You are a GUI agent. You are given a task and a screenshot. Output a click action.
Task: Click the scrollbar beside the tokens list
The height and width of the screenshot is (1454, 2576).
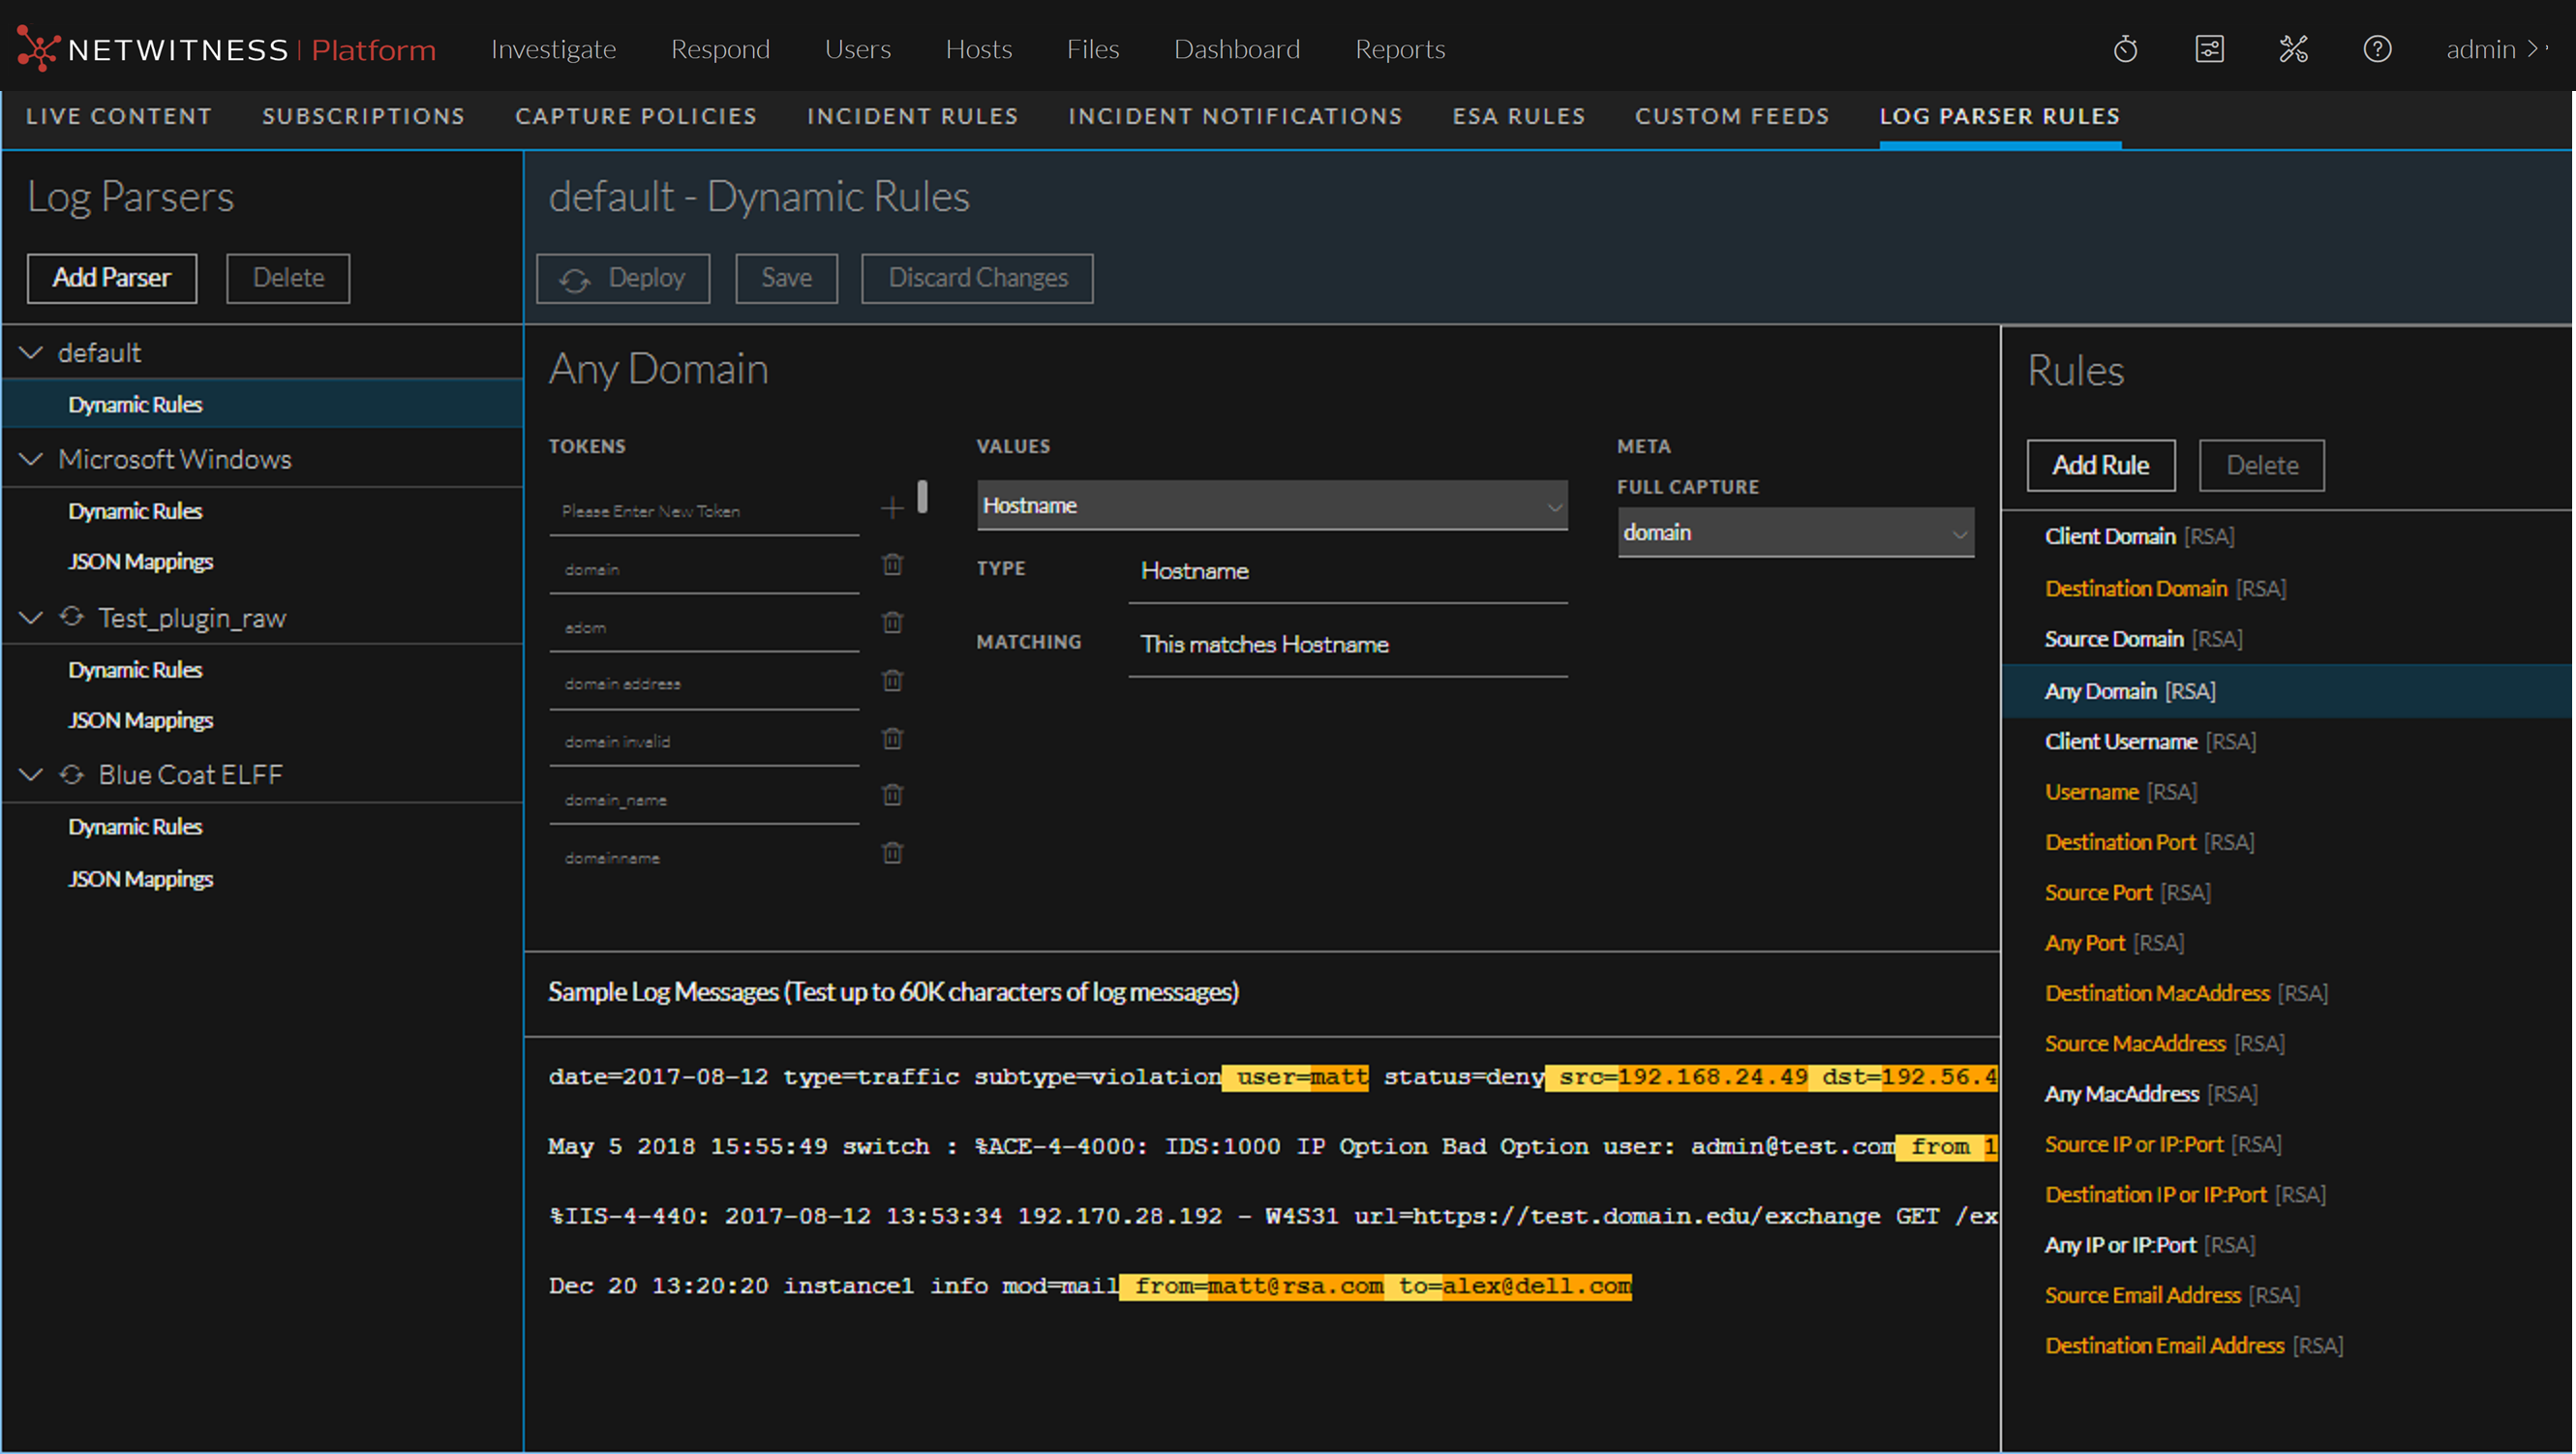point(922,496)
